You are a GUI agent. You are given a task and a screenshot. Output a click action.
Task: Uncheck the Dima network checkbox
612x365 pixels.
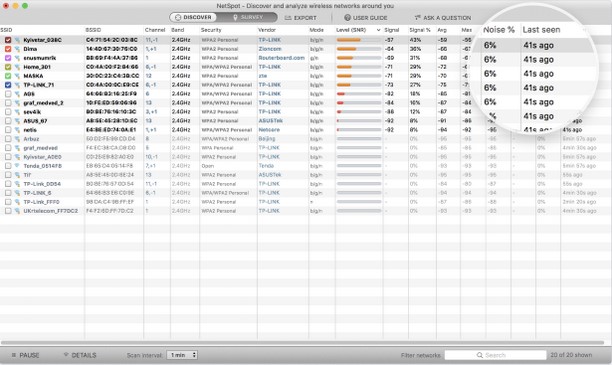pyautogui.click(x=8, y=49)
